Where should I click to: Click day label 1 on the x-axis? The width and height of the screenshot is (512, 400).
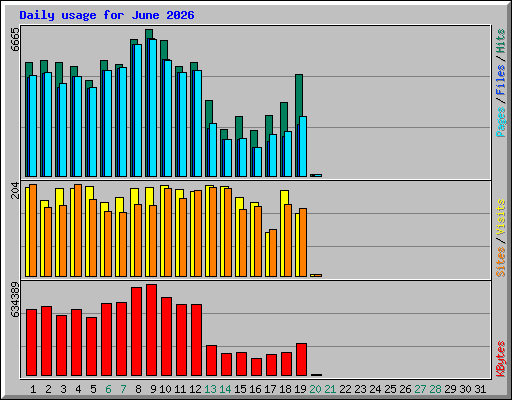(33, 389)
